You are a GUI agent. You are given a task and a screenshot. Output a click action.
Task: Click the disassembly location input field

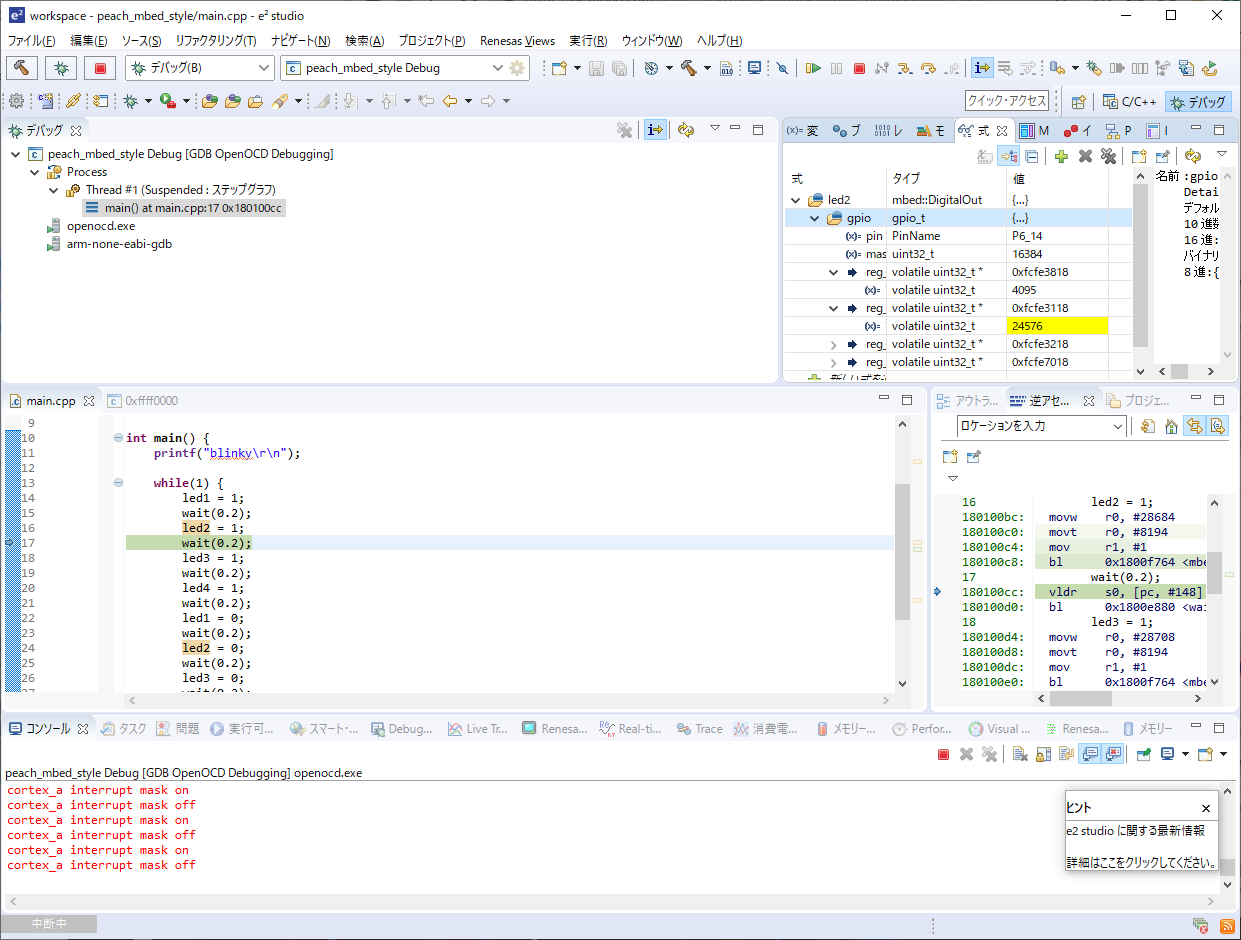tap(1032, 426)
